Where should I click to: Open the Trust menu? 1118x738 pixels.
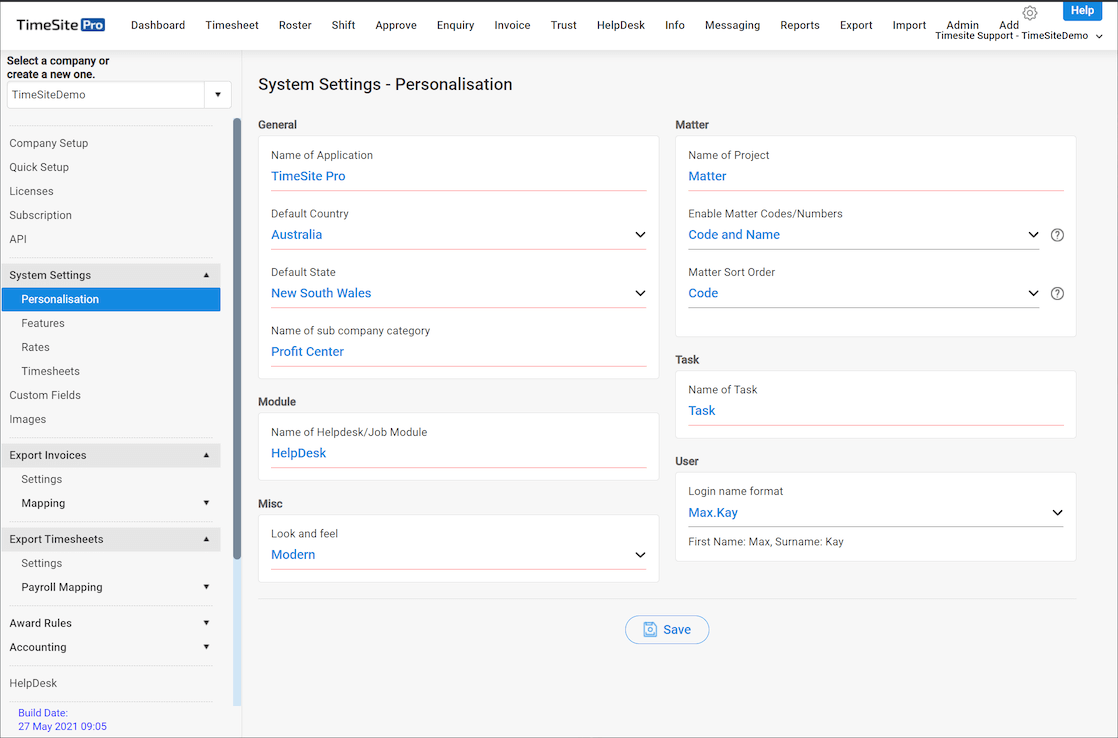563,25
